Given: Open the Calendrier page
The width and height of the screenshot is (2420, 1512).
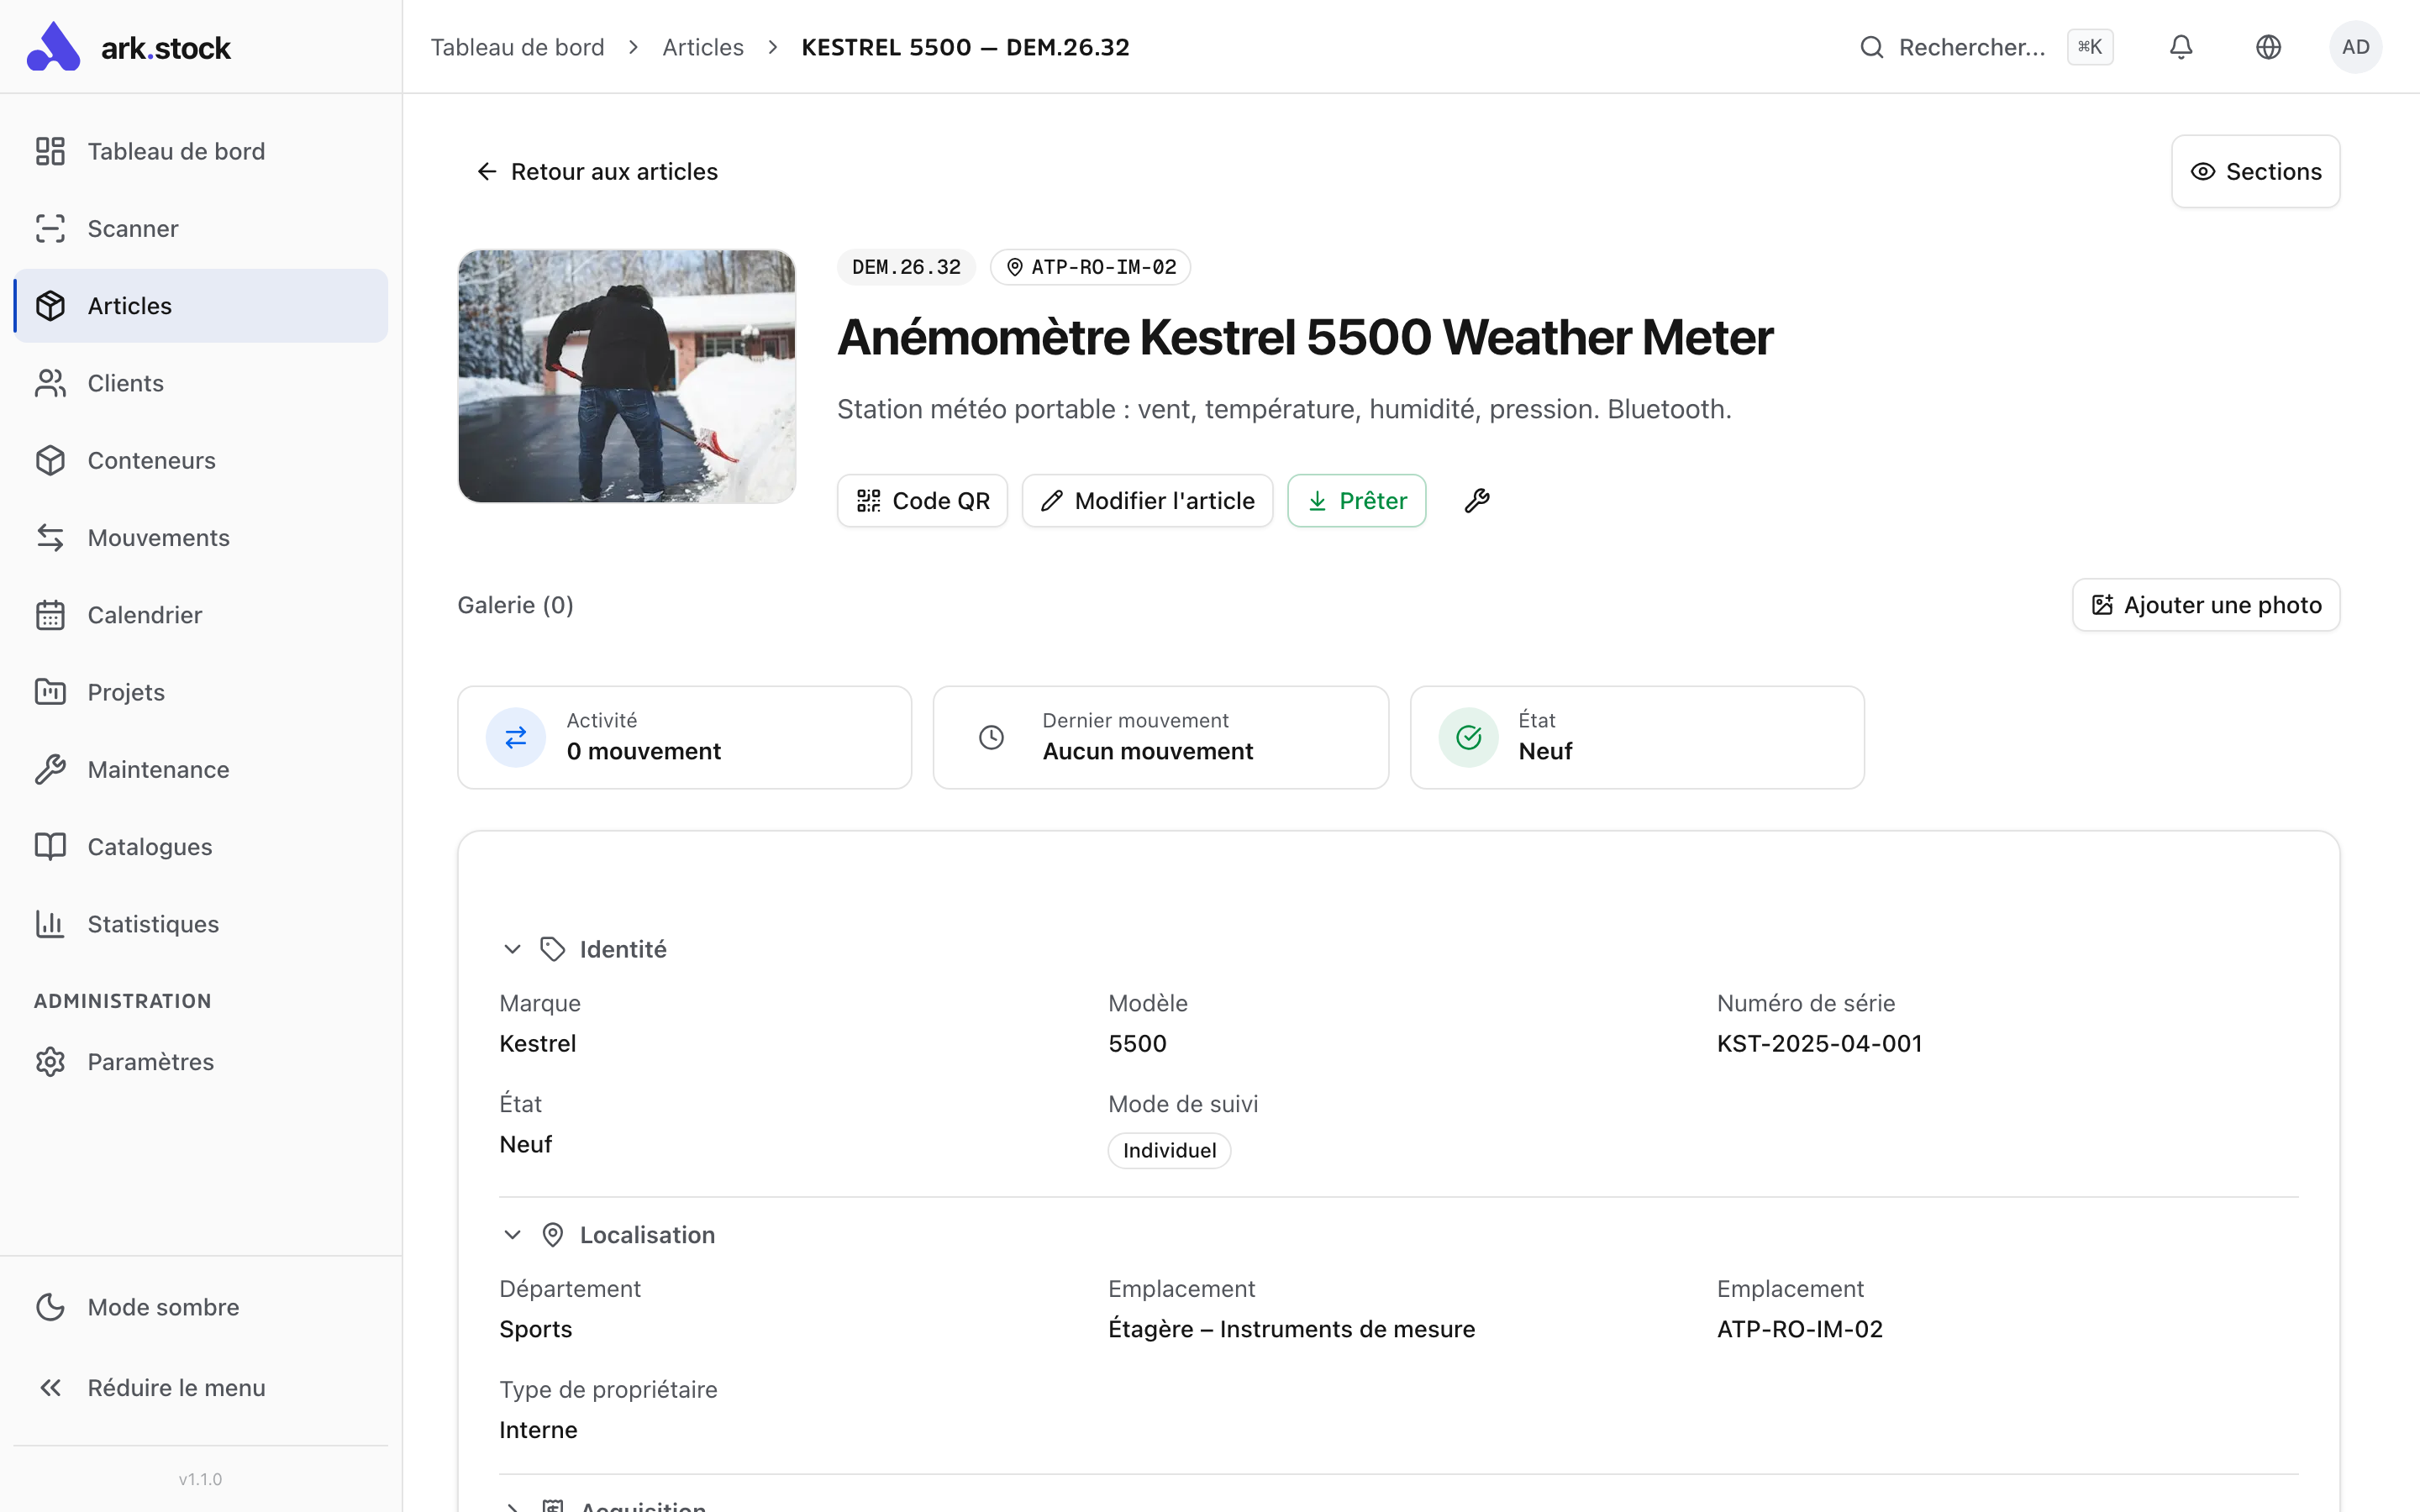Looking at the screenshot, I should (x=144, y=615).
